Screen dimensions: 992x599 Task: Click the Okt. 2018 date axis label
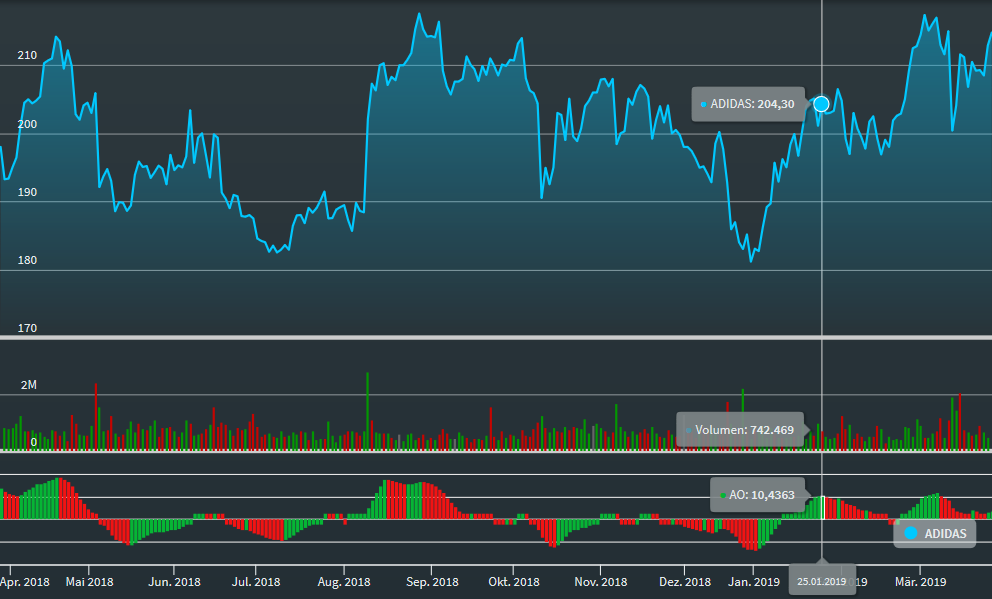click(x=515, y=581)
